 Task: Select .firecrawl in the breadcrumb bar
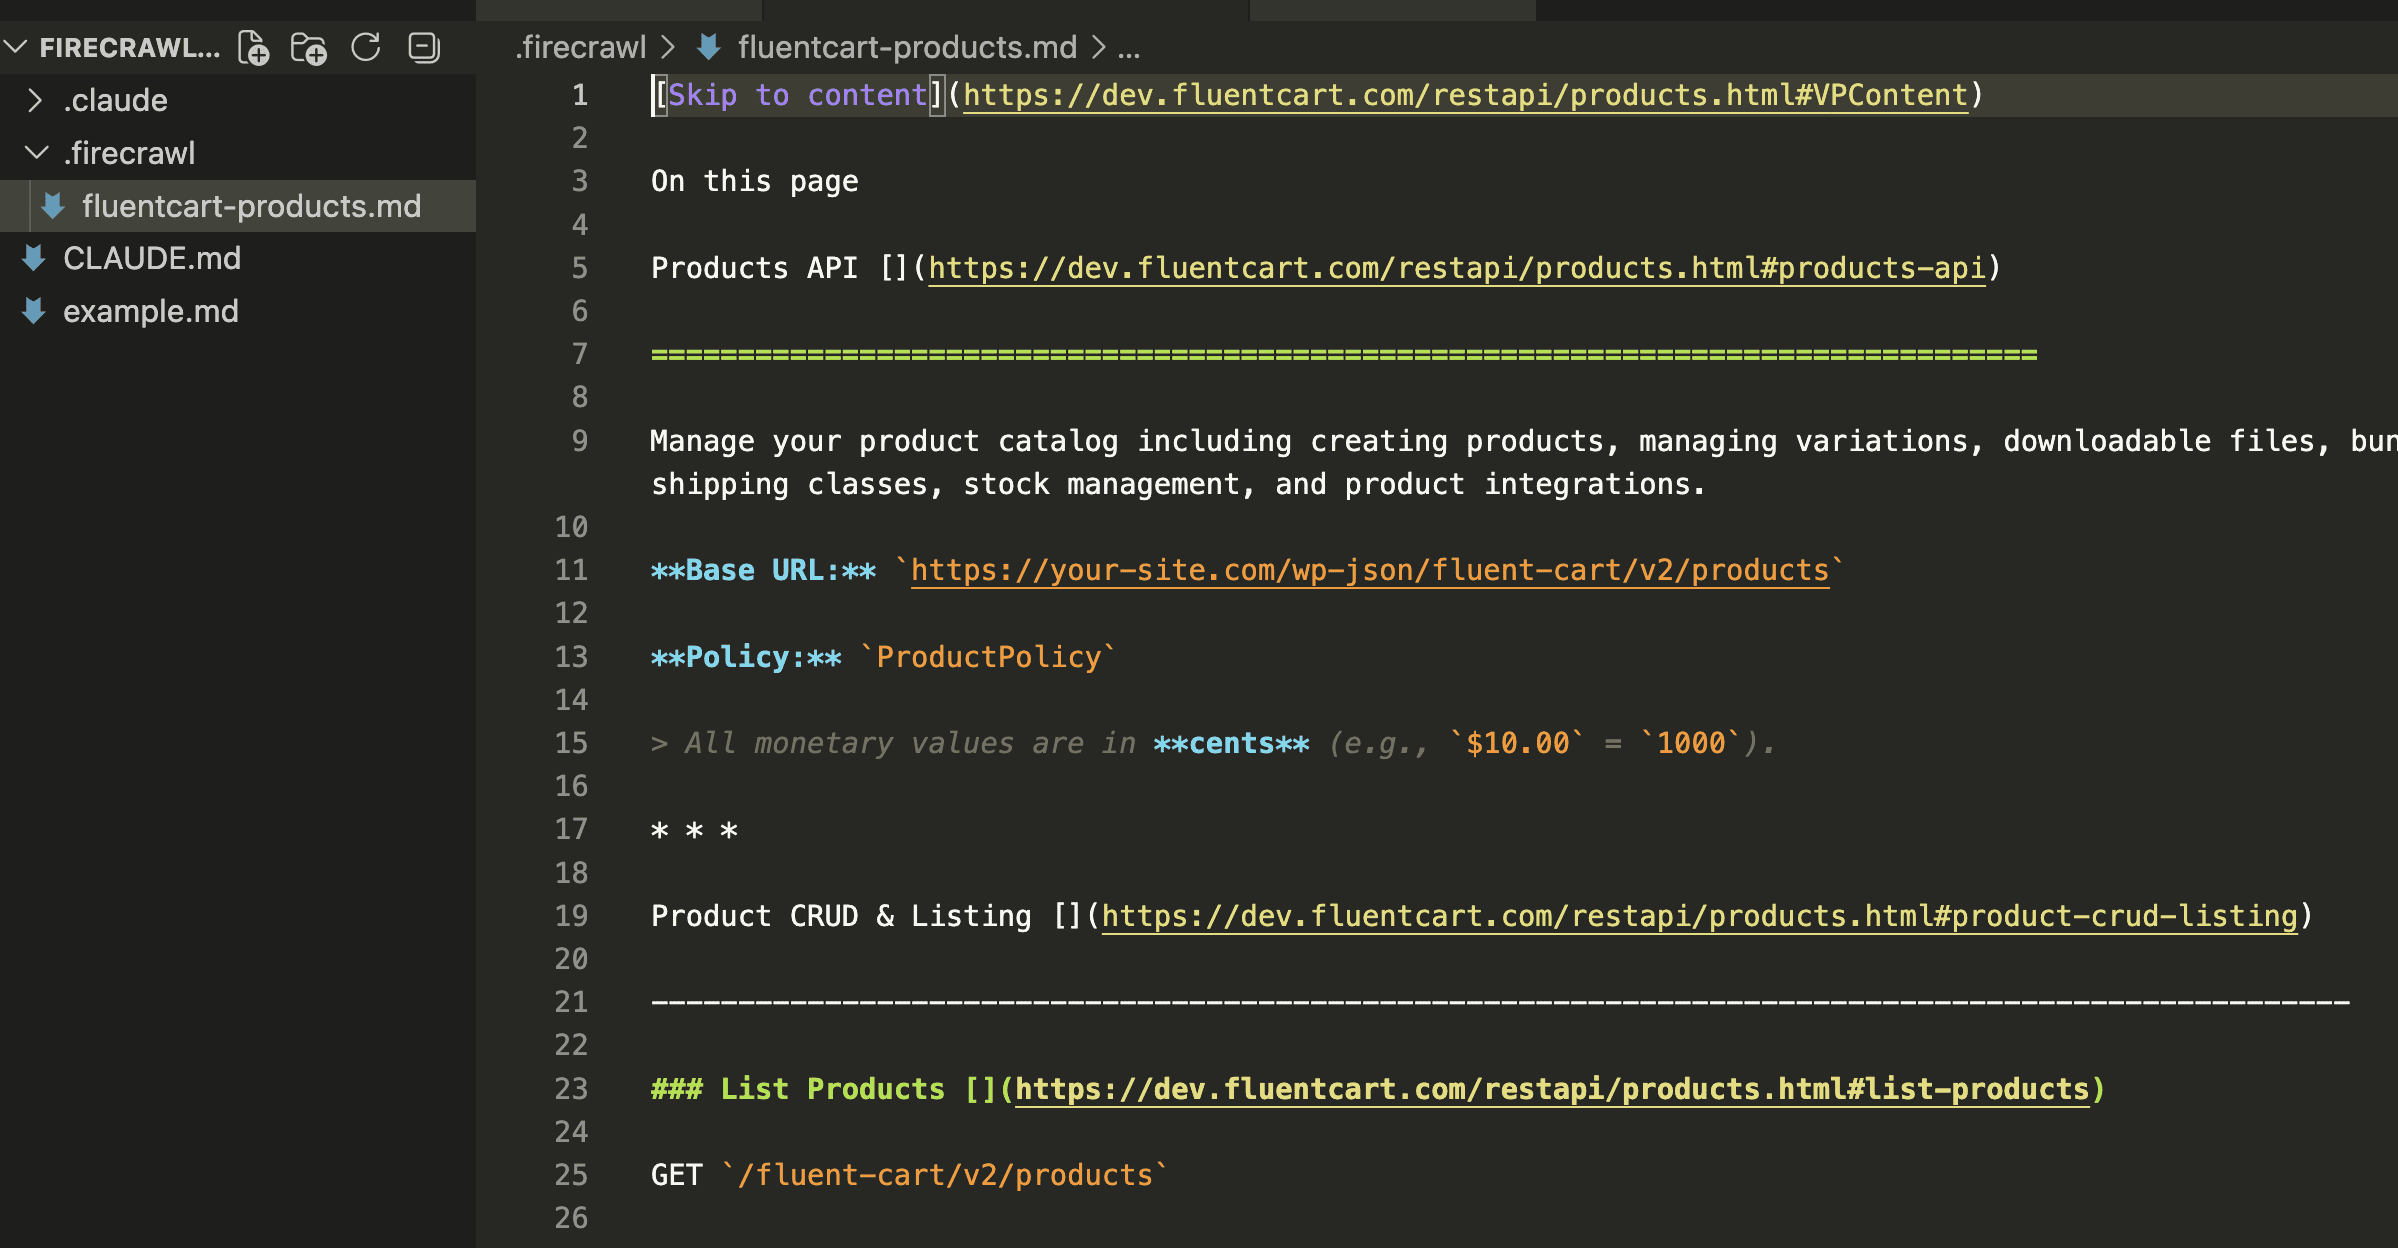[579, 47]
